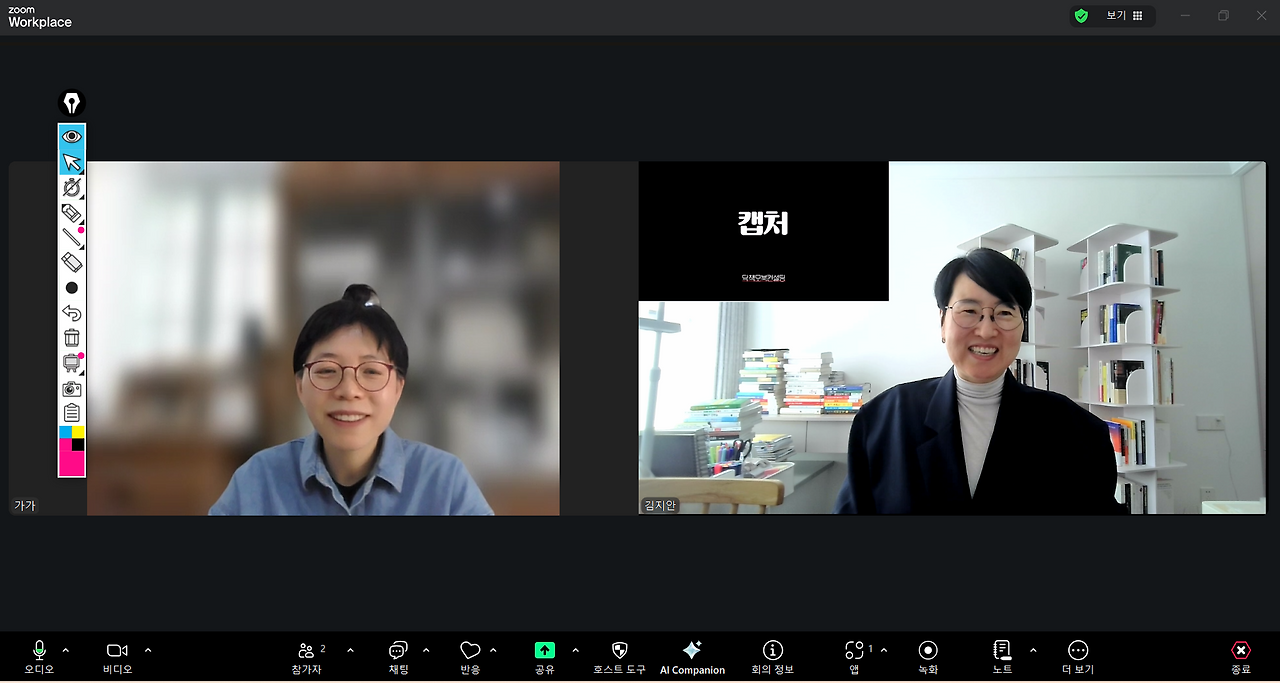Image resolution: width=1280 pixels, height=683 pixels.
Task: Click the 가가 name label
Action: tap(24, 506)
